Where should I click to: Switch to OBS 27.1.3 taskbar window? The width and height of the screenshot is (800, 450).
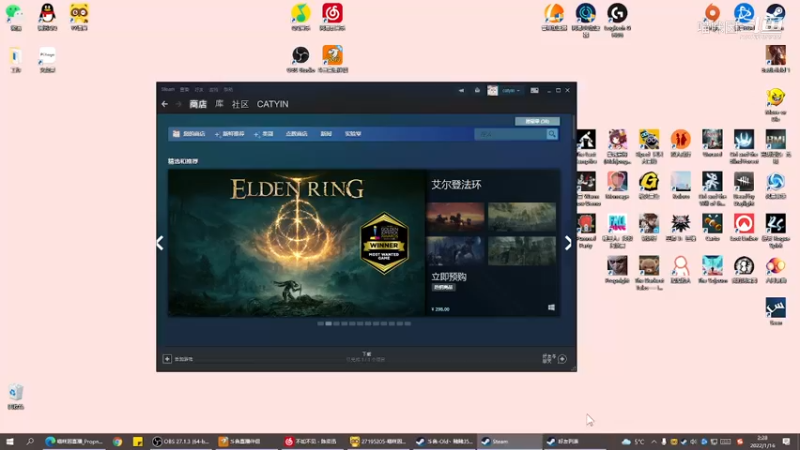[181, 441]
